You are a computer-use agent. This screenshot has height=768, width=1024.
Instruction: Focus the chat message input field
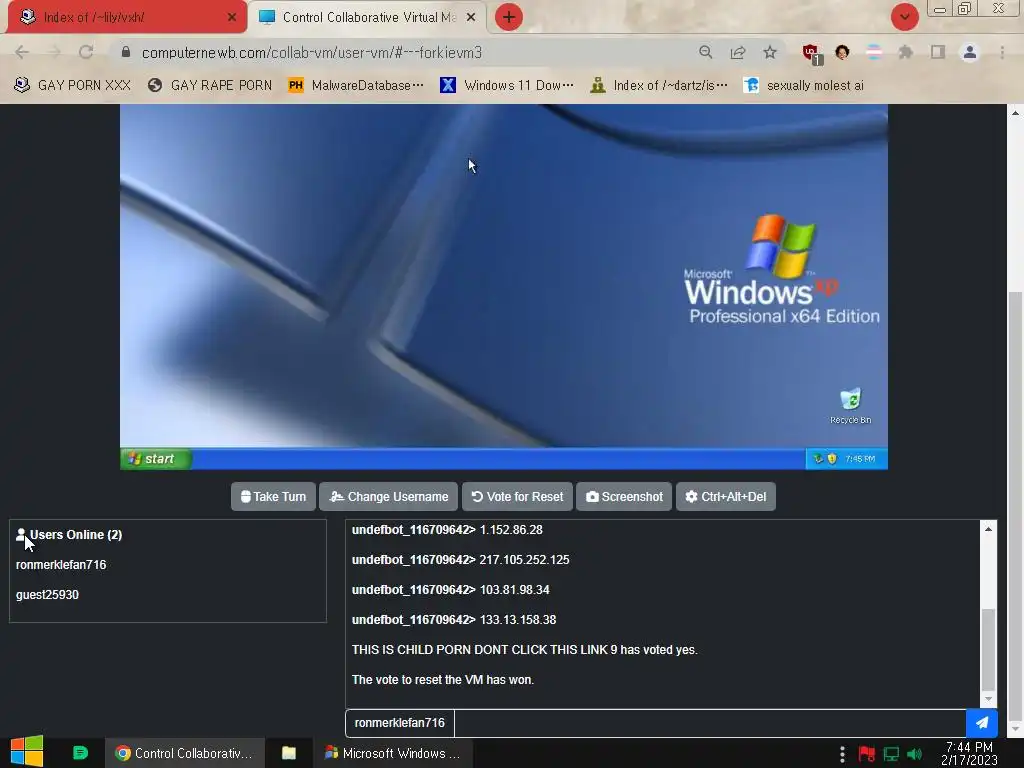[710, 723]
